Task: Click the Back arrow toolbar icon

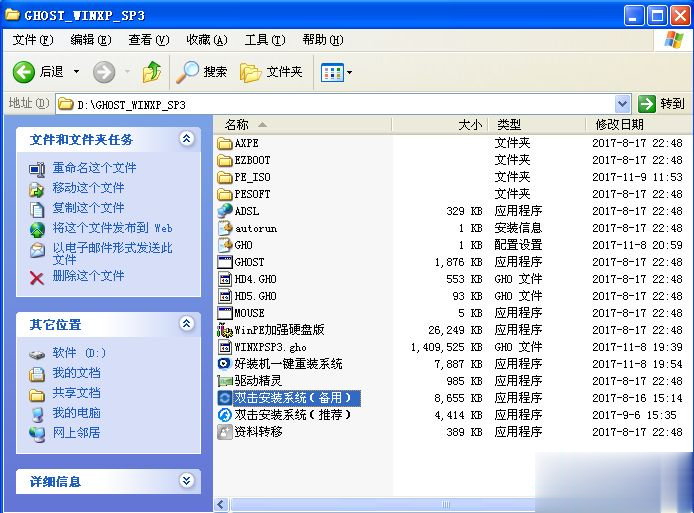Action: pyautogui.click(x=25, y=72)
